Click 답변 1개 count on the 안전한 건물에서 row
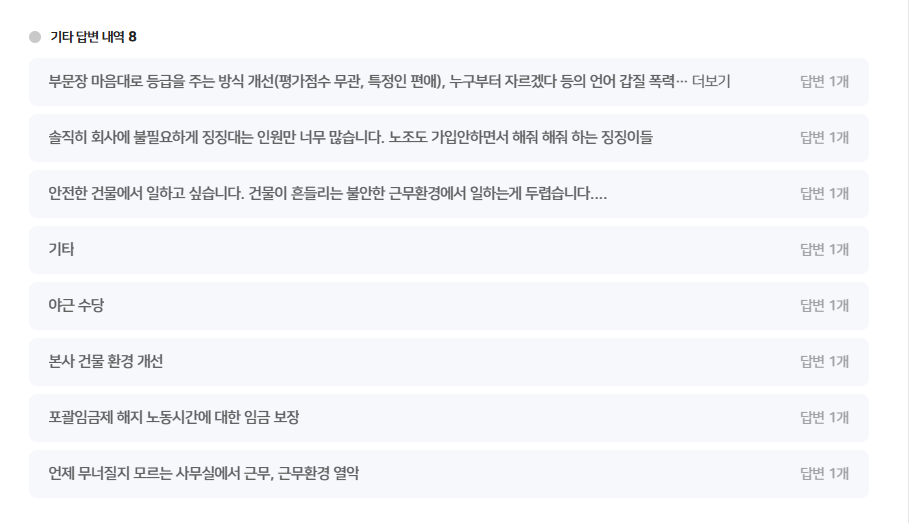The image size is (920, 523). [824, 193]
